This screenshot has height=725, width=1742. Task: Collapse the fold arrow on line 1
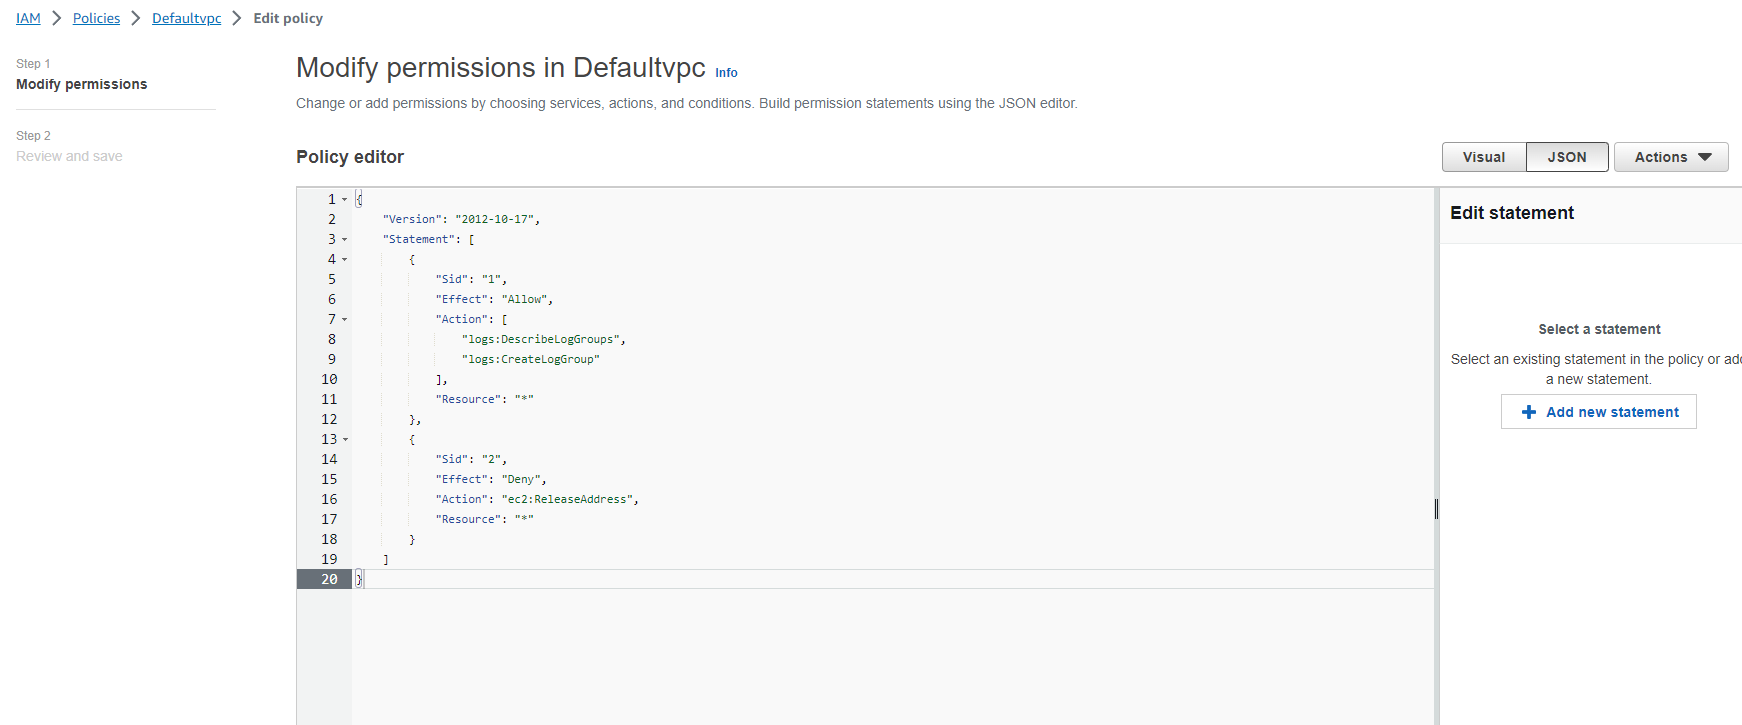tap(345, 199)
